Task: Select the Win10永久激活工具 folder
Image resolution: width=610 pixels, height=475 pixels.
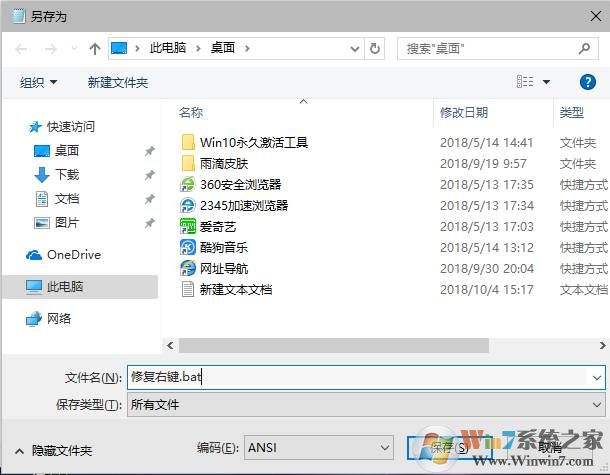Action: [254, 142]
